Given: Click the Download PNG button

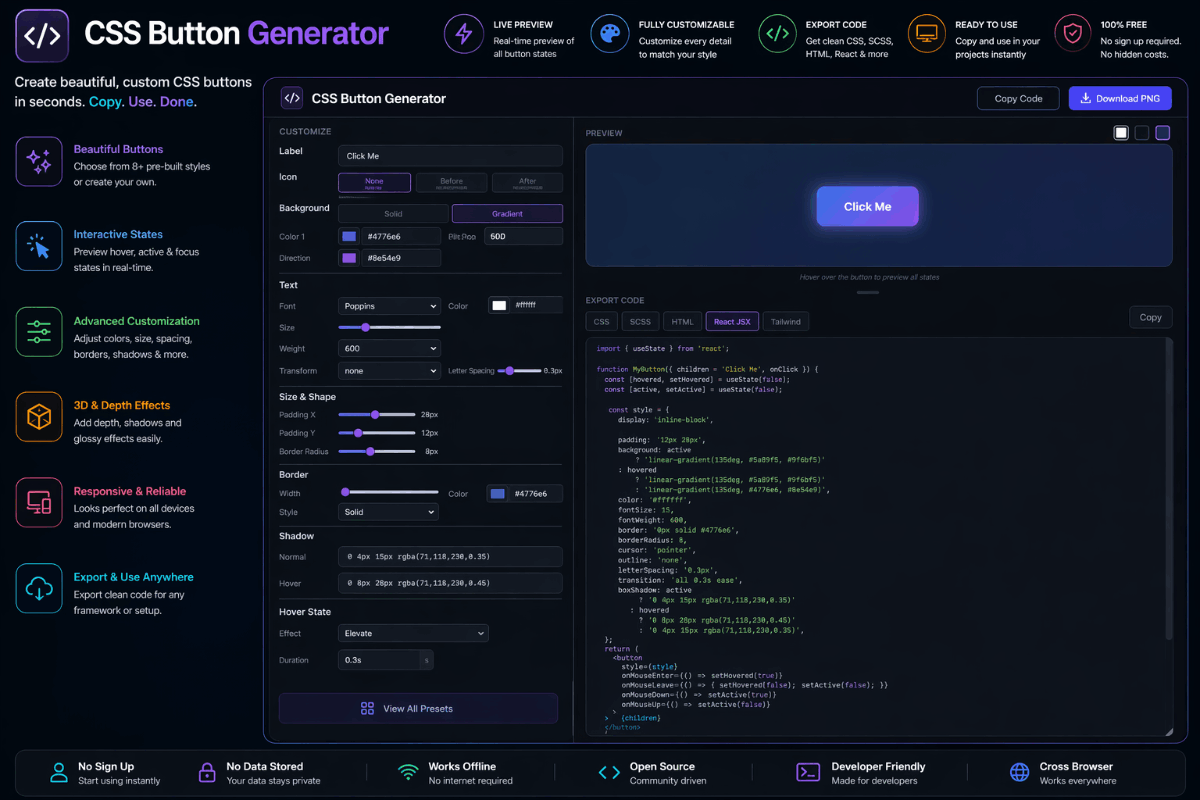Looking at the screenshot, I should coord(1121,98).
